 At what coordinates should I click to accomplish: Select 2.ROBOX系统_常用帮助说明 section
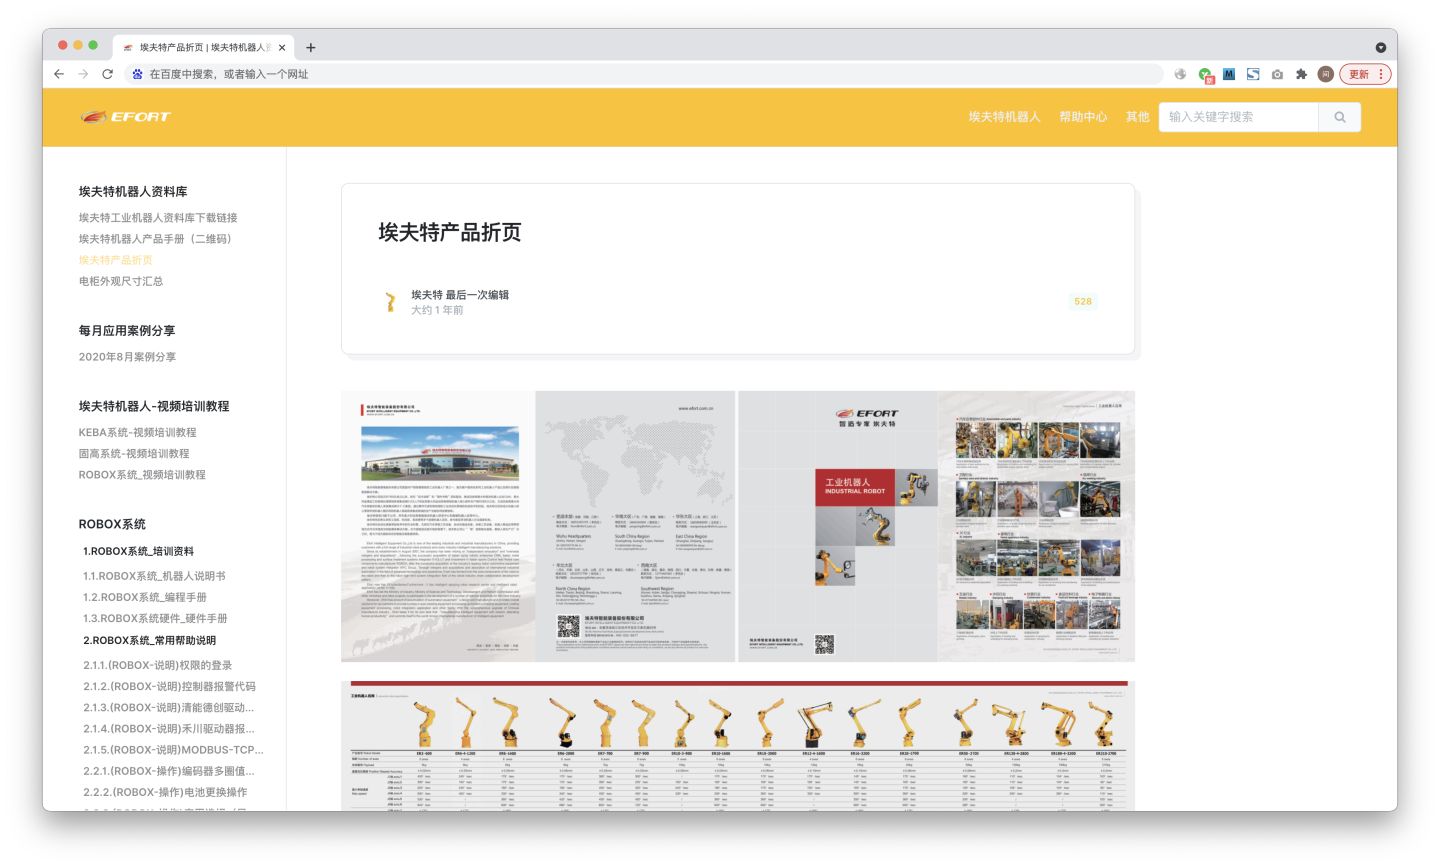149,641
